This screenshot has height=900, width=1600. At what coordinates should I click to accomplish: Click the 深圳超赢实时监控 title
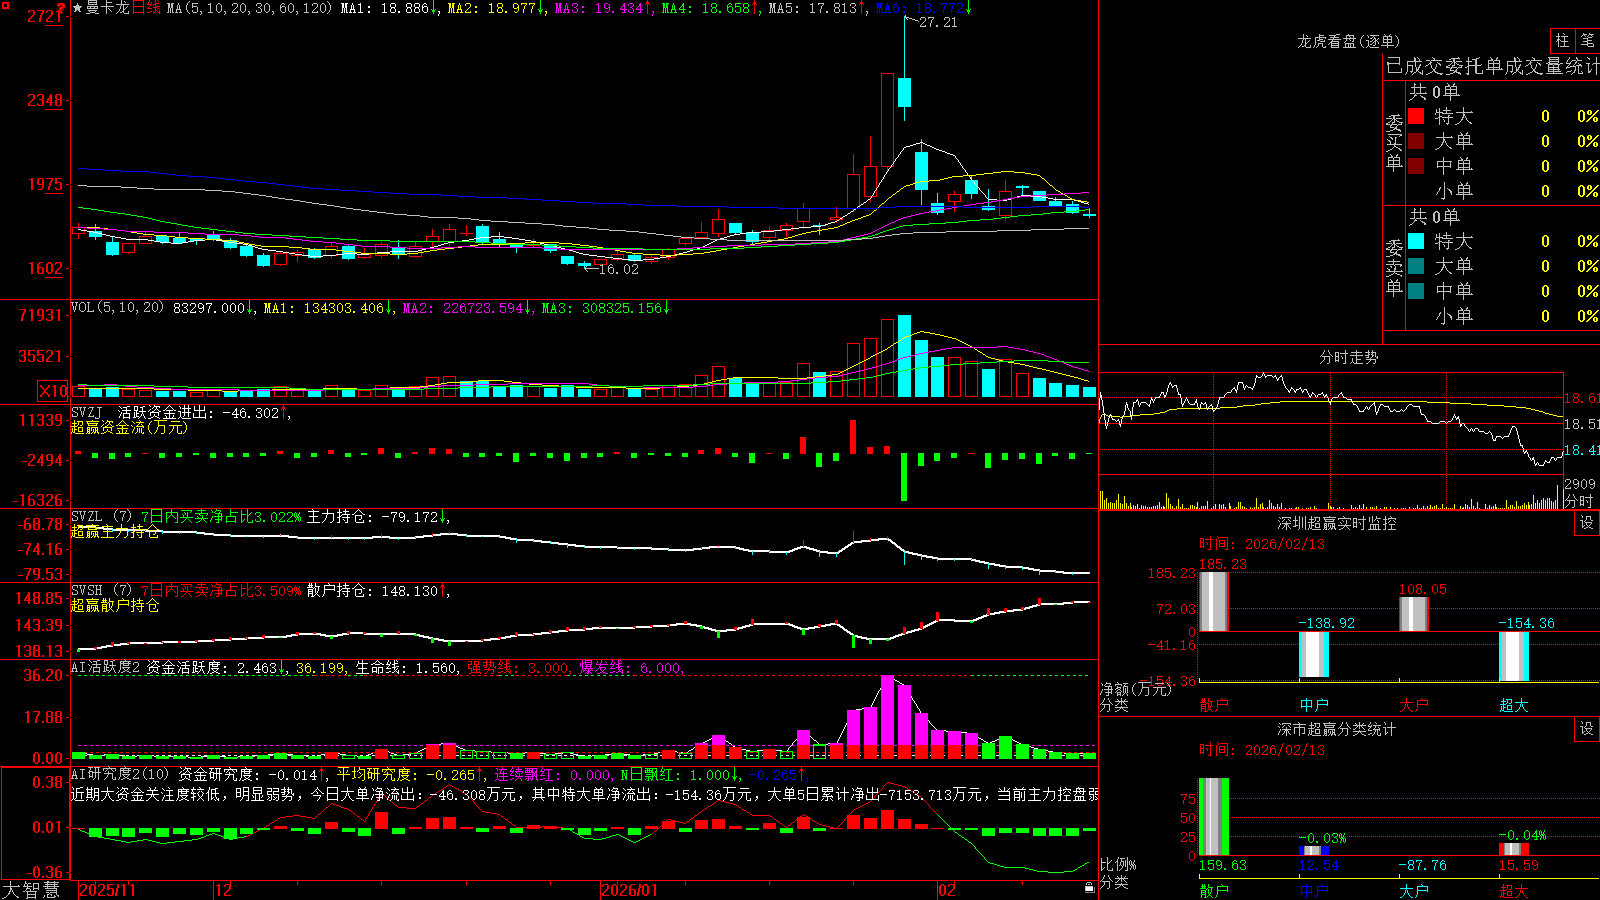click(x=1336, y=523)
